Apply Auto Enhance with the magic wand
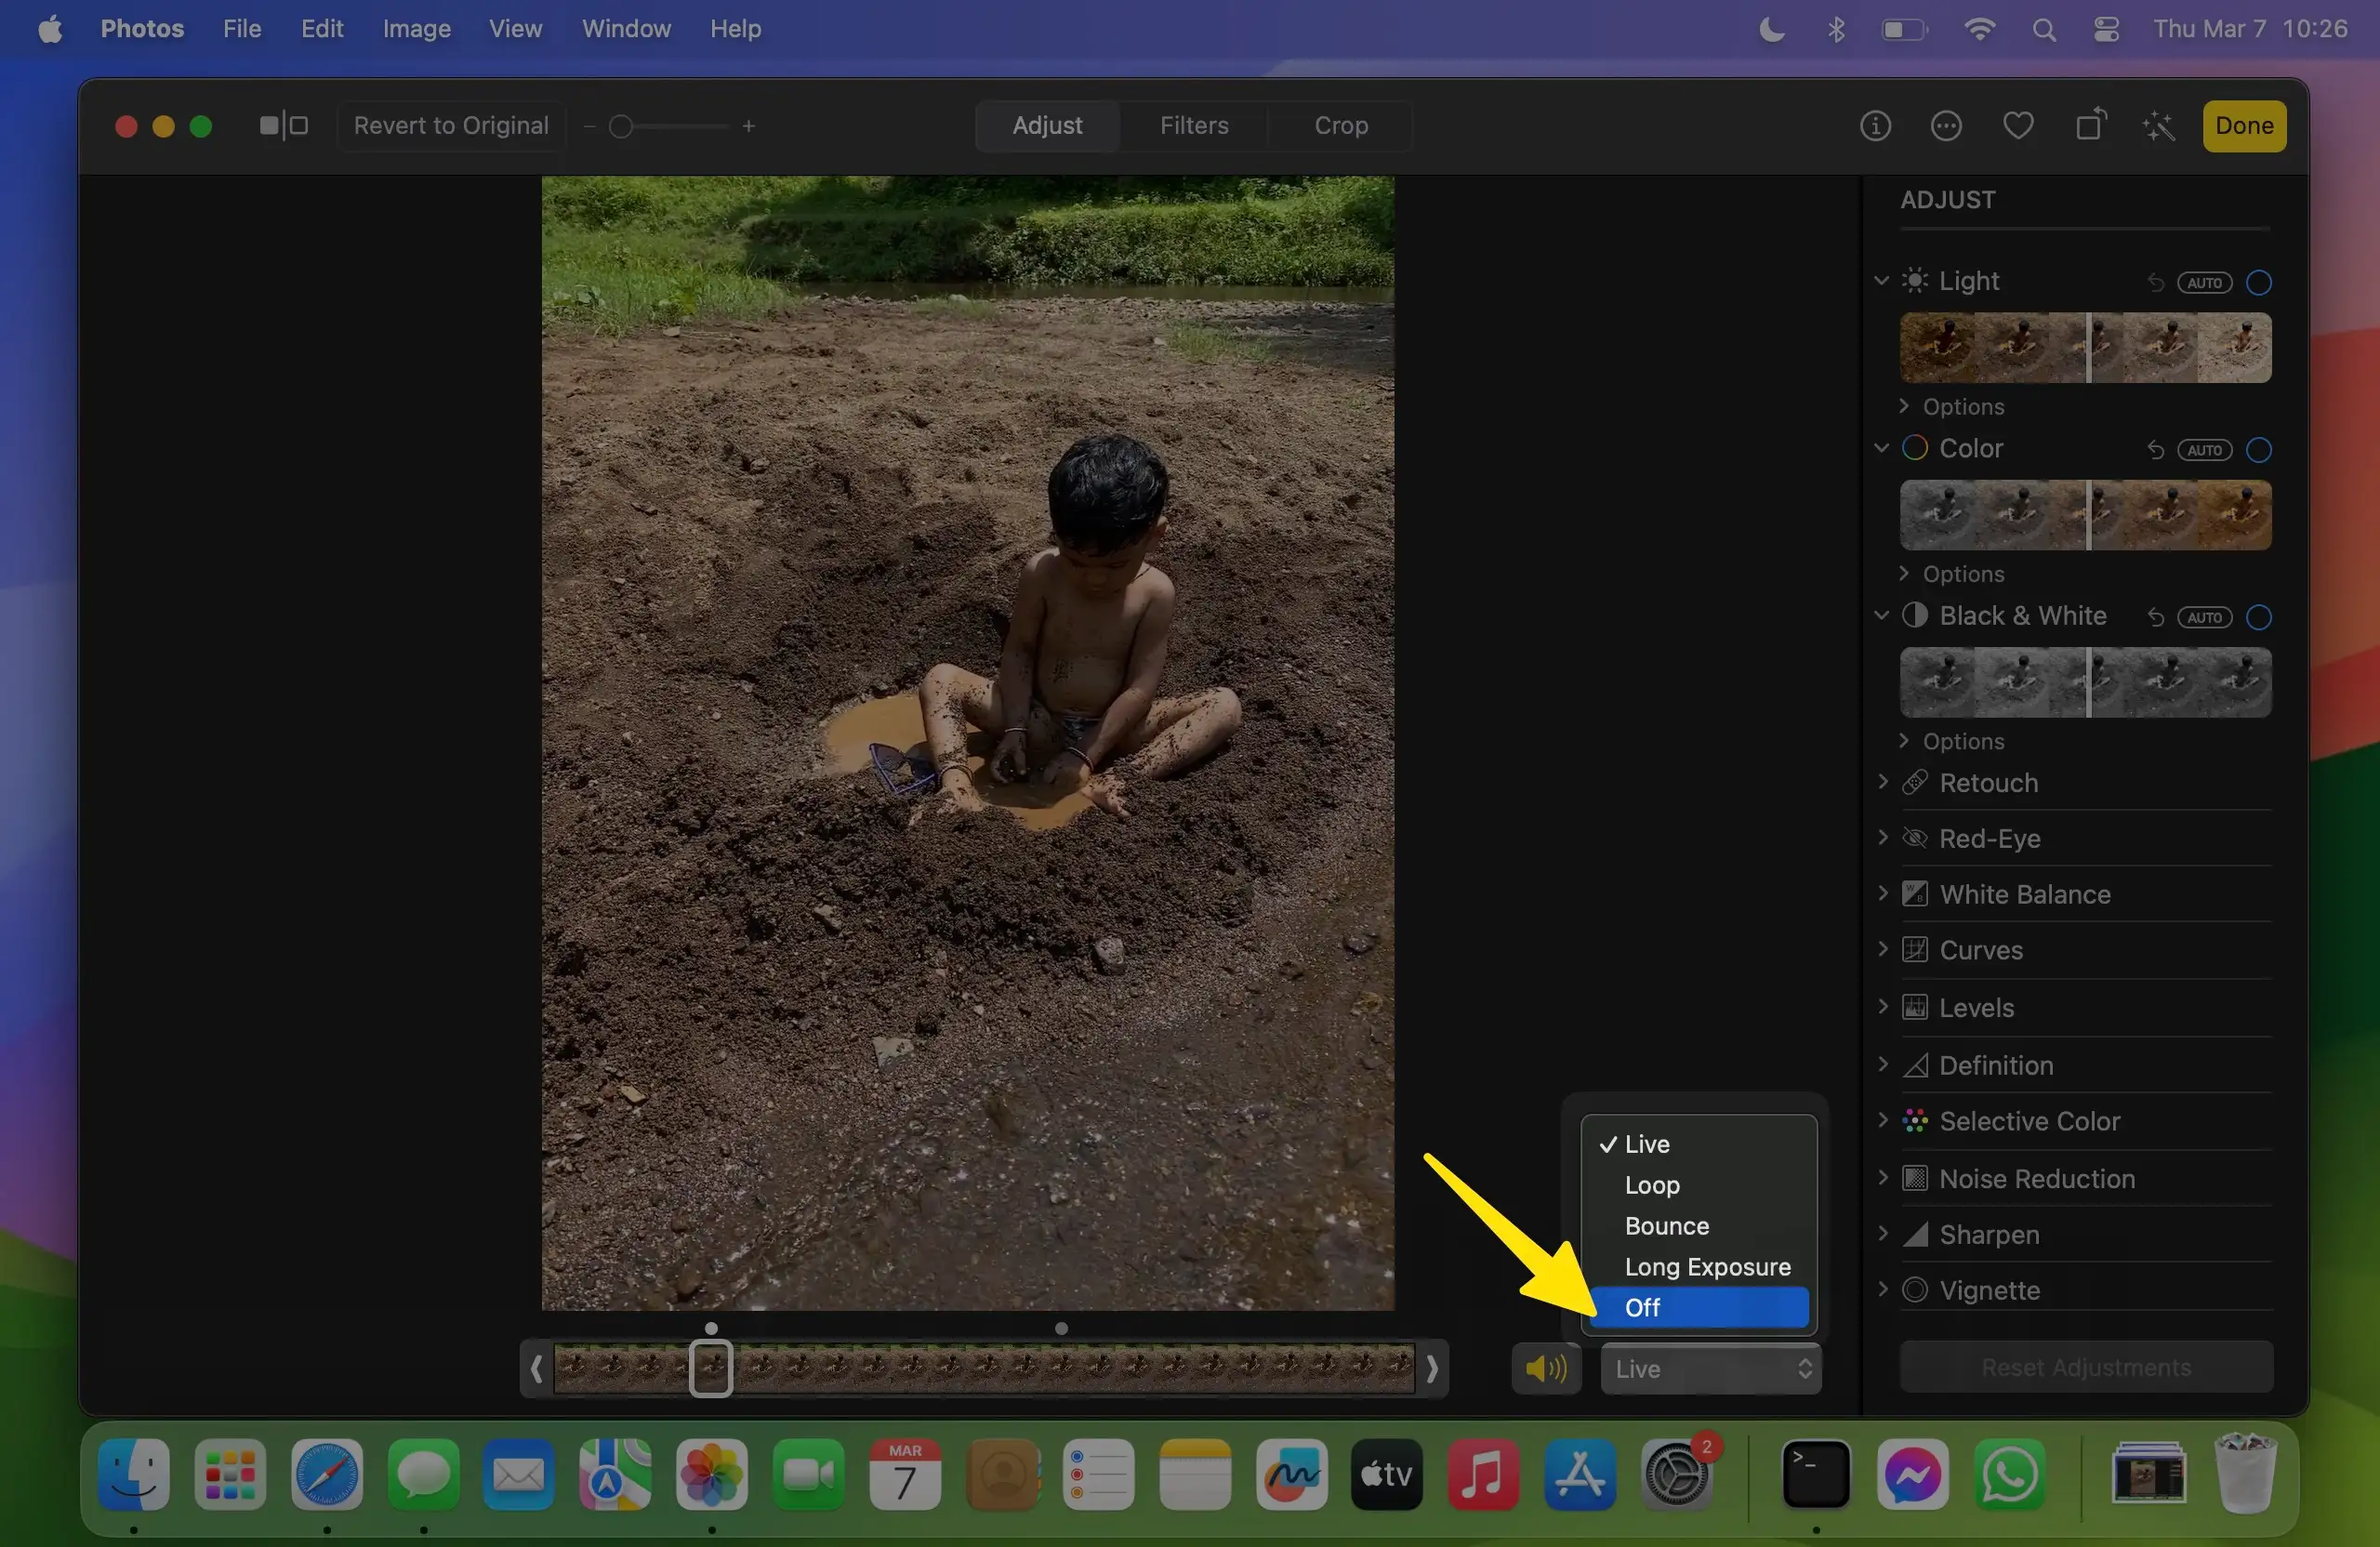The image size is (2380, 1547). click(2159, 126)
